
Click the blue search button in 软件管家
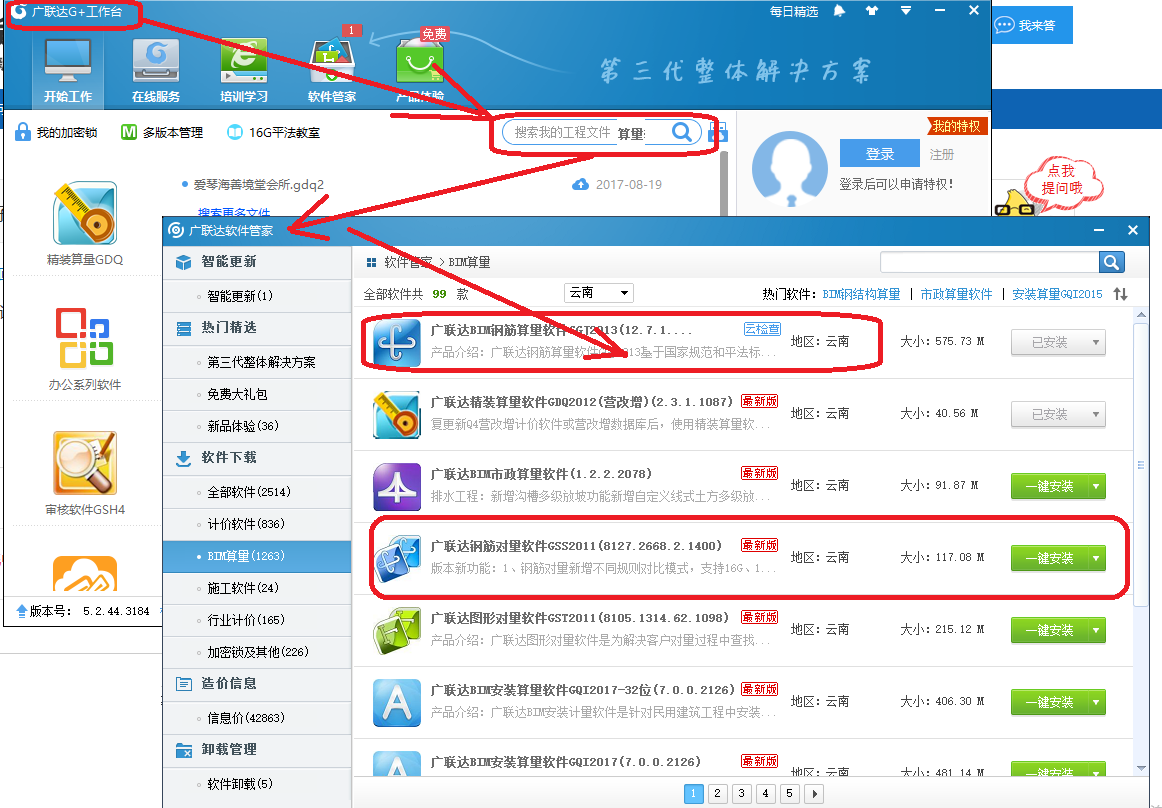click(x=1111, y=262)
